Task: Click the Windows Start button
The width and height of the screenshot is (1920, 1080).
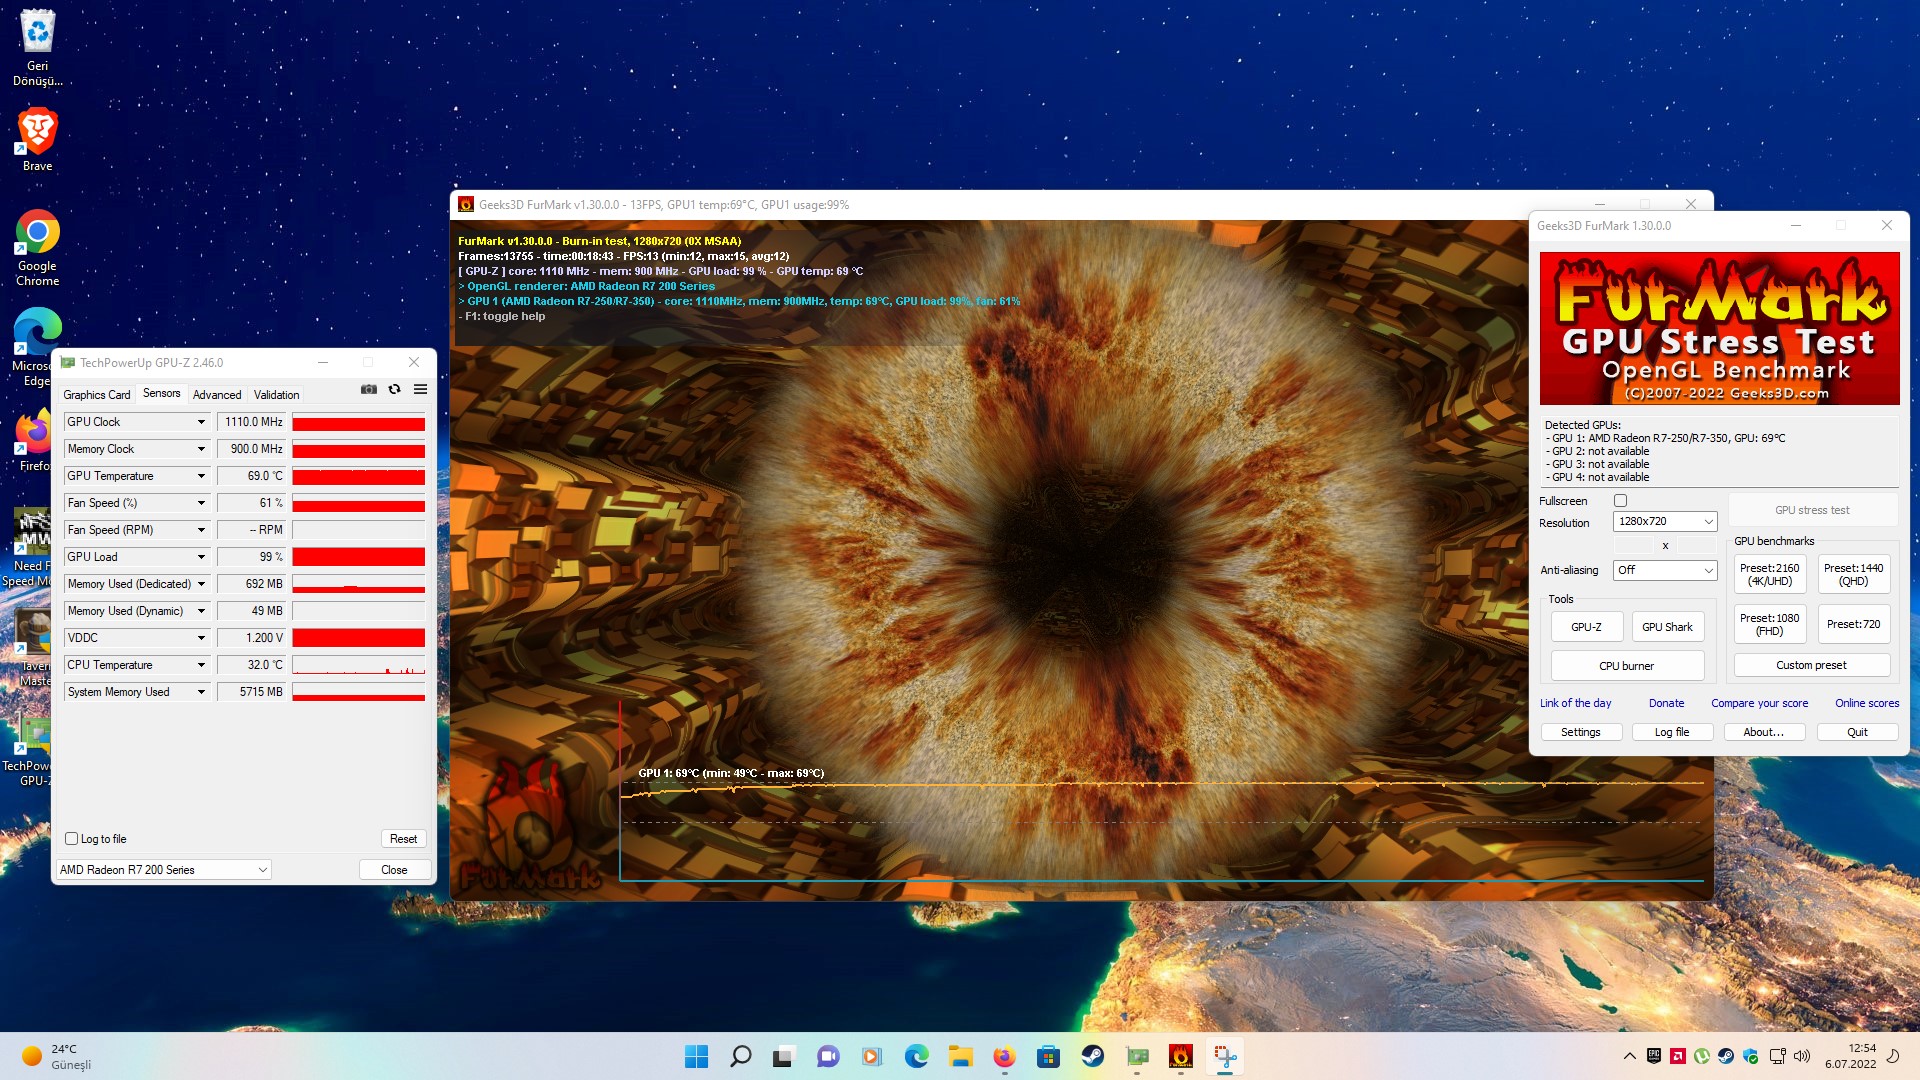Action: pos(696,1056)
